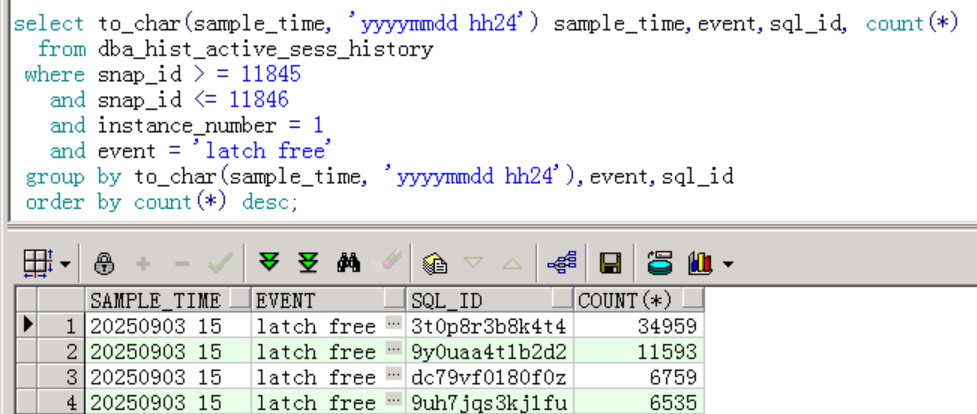The image size is (977, 414).
Task: Click instance_number in the where clause
Action: point(186,126)
